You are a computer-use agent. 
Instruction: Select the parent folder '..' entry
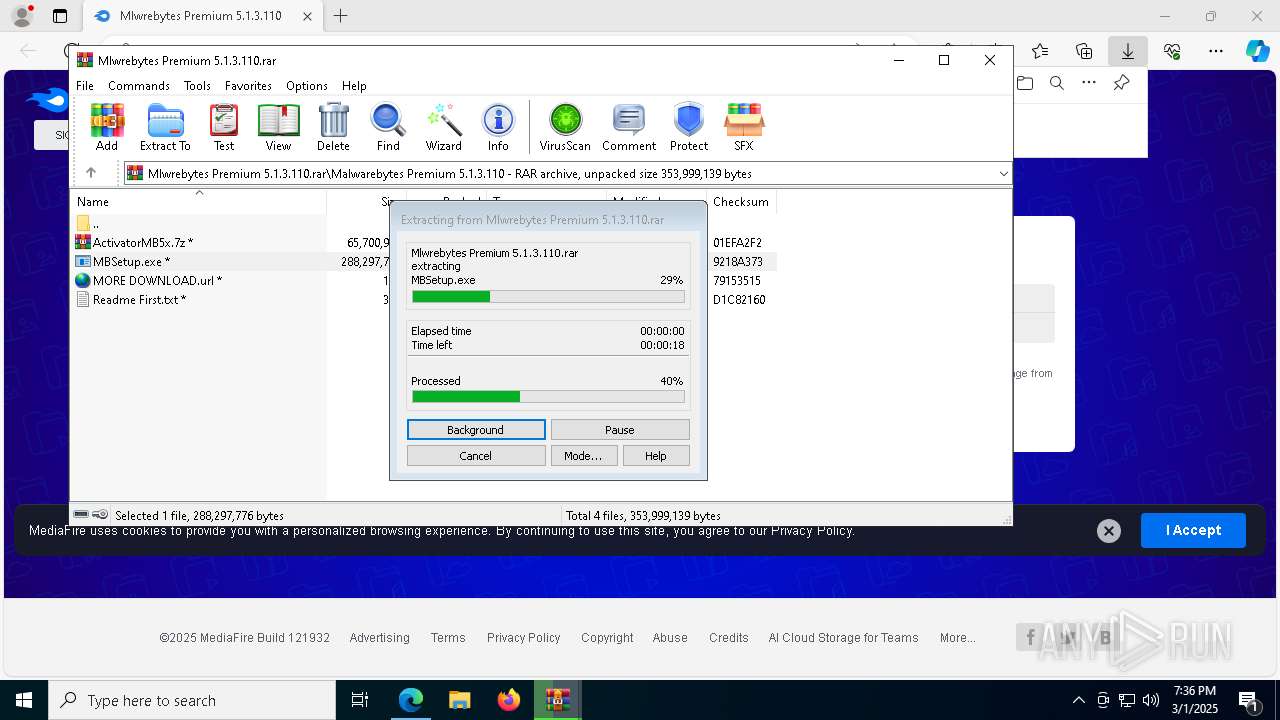tap(87, 224)
